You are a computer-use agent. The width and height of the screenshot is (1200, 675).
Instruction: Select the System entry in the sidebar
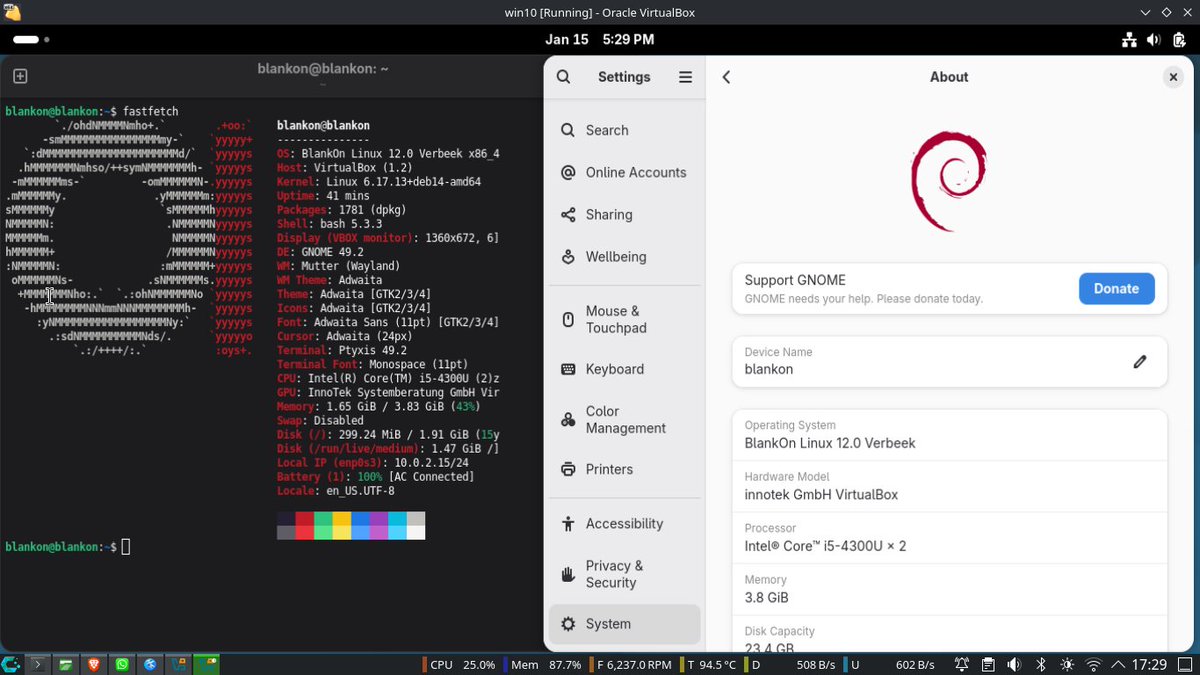[625, 624]
